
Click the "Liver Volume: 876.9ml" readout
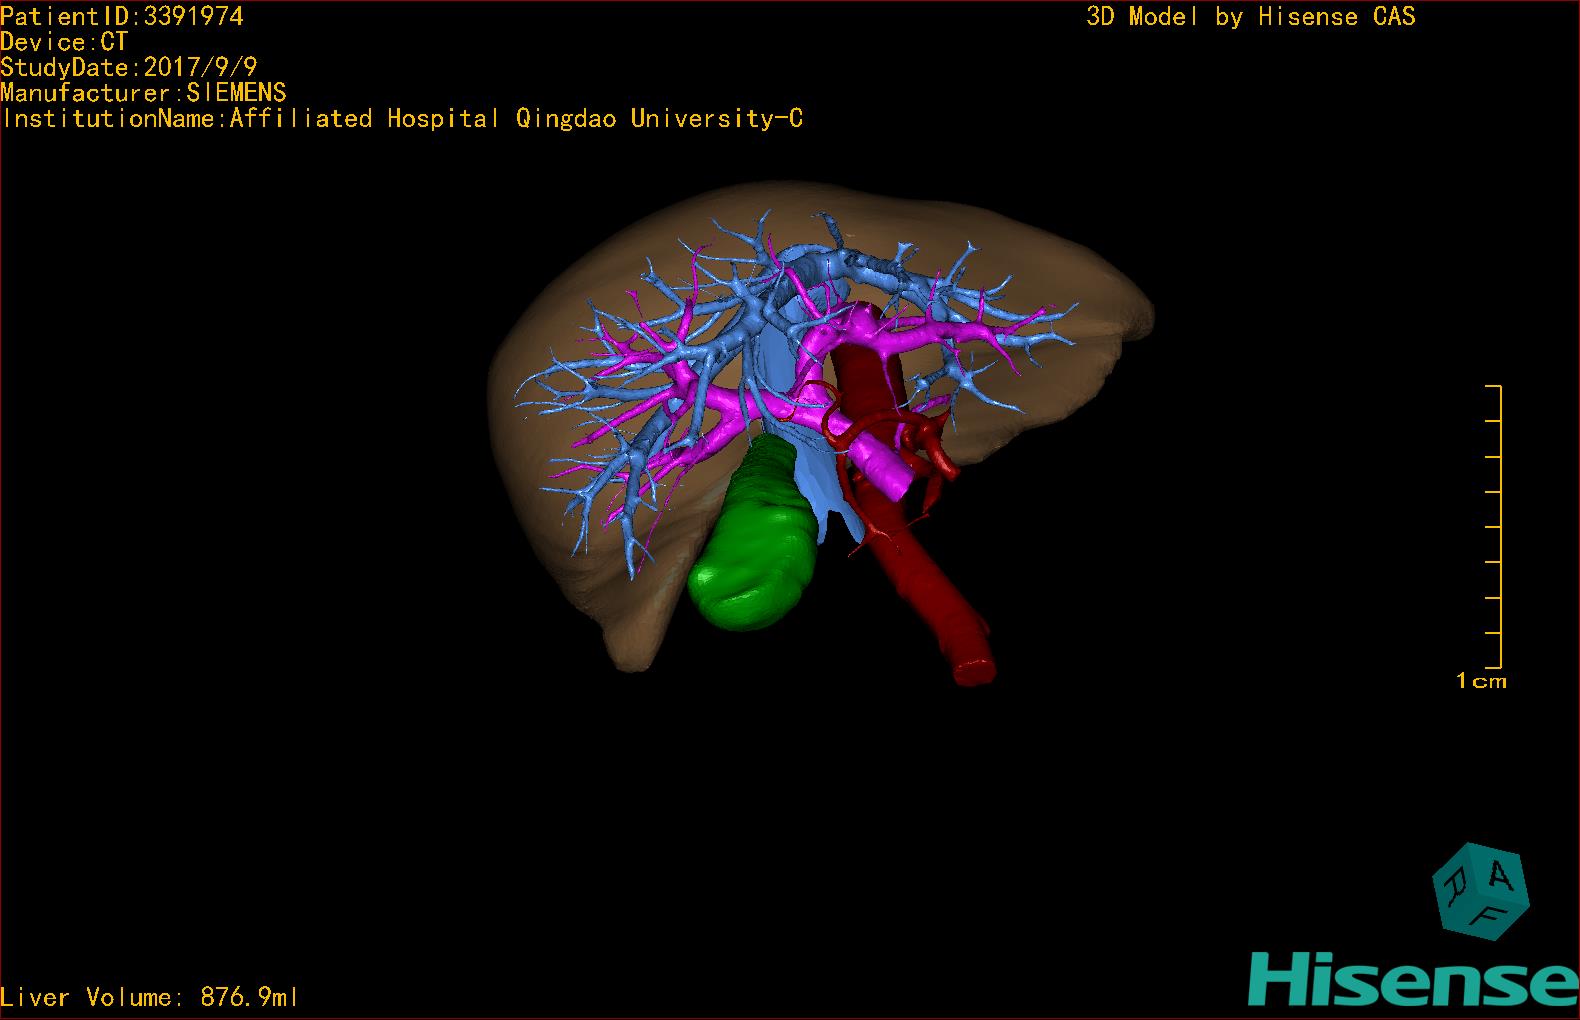coord(149,997)
